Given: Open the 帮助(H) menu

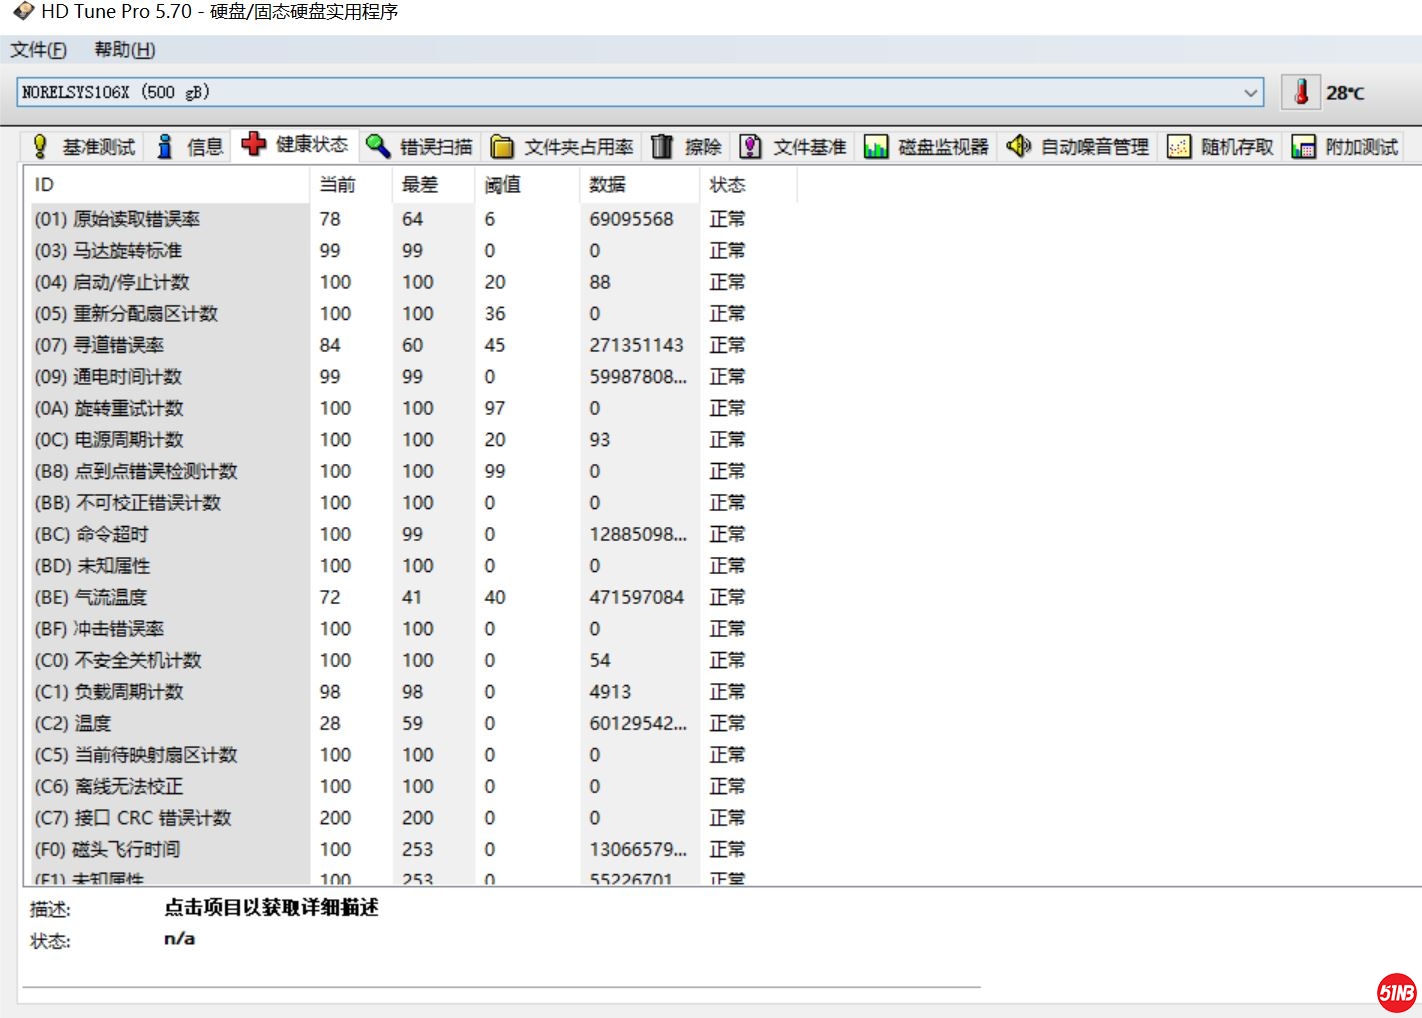Looking at the screenshot, I should pos(125,50).
